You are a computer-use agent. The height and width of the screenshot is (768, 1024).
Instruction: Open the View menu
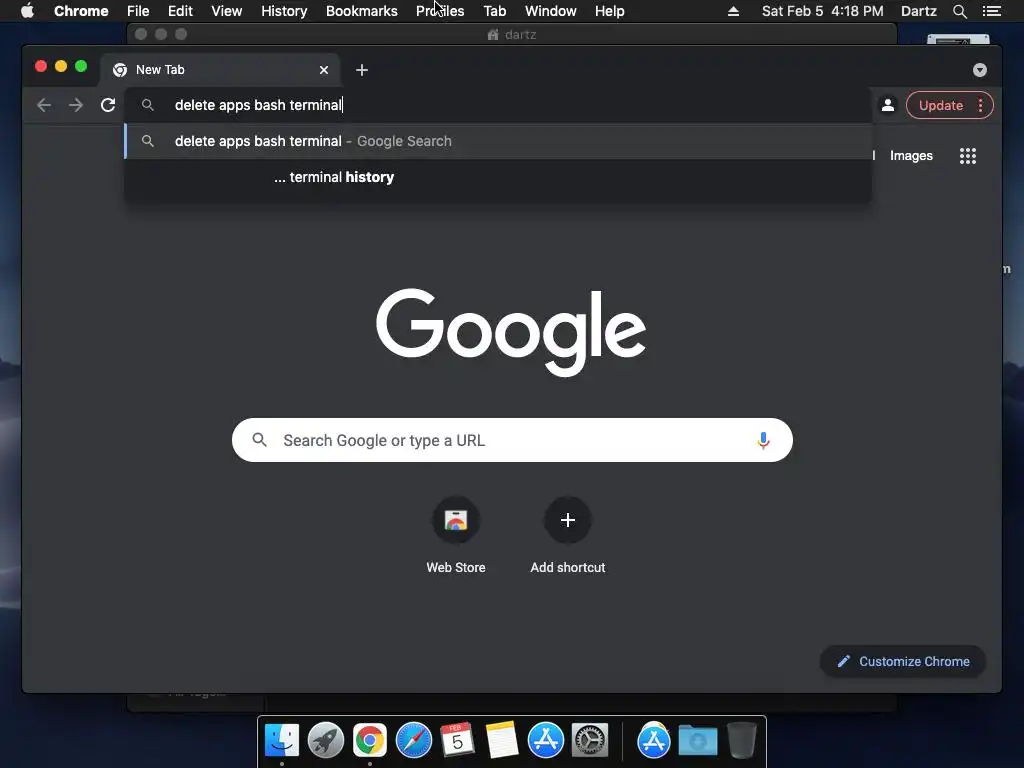(227, 11)
